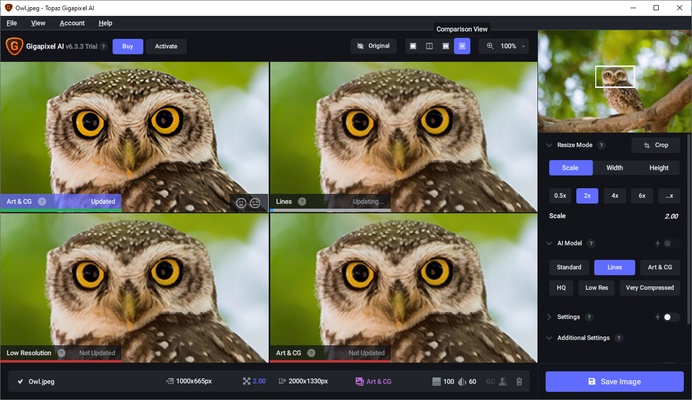The image size is (692, 400).
Task: Click the Save Image button
Action: pos(614,381)
